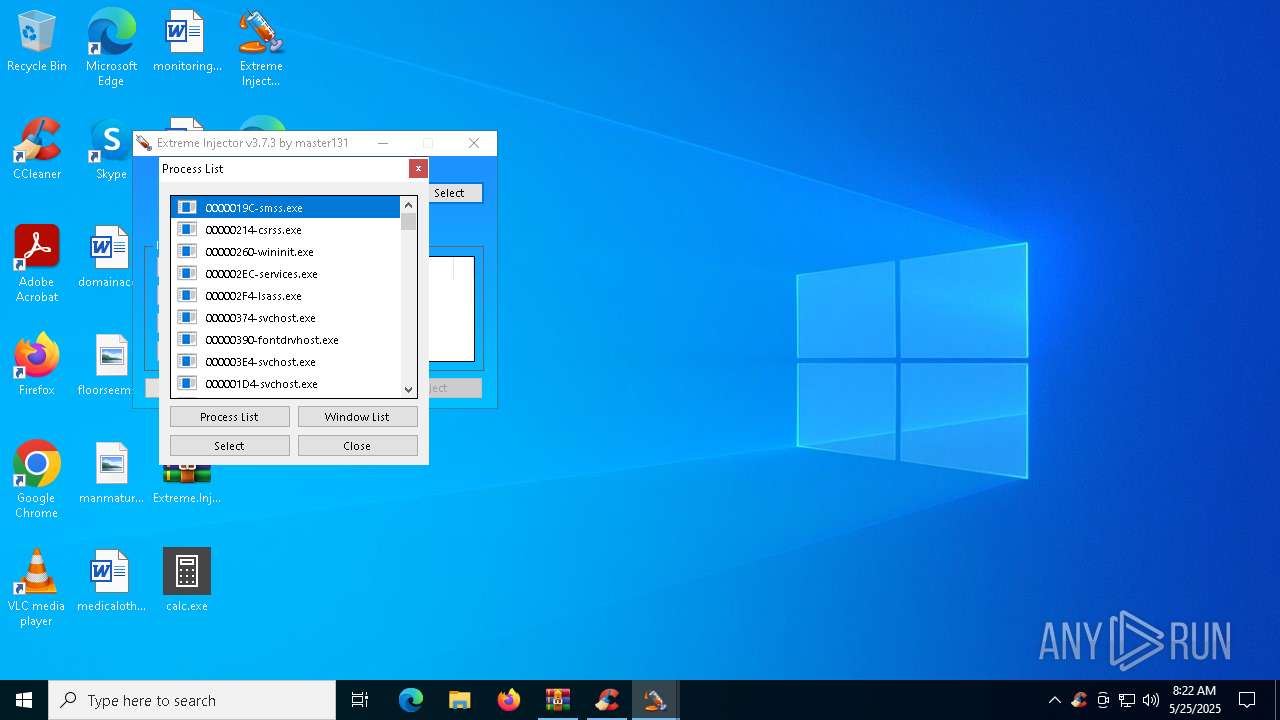Select the Firefox desktop shortcut
The height and width of the screenshot is (720, 1280).
point(37,366)
